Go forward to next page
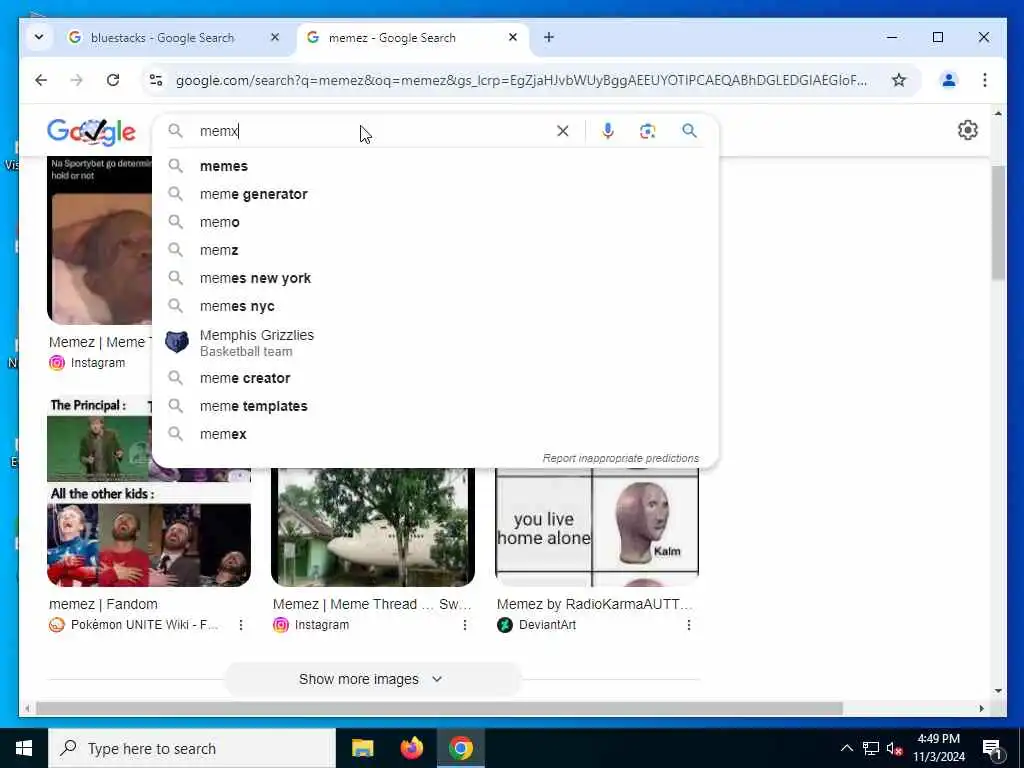The image size is (1024, 768). tap(76, 80)
